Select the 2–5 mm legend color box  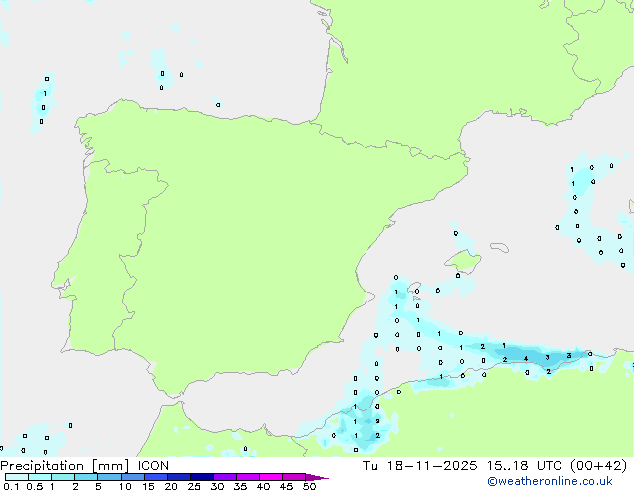point(86,477)
